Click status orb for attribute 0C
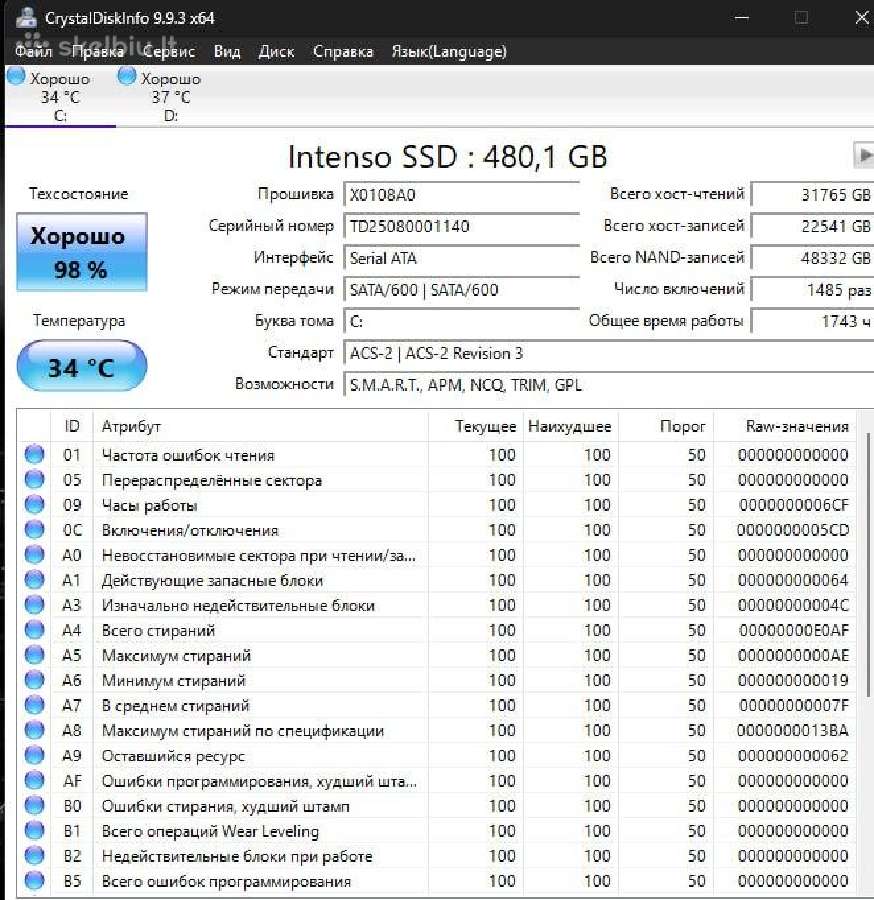This screenshot has width=874, height=900. [x=34, y=529]
